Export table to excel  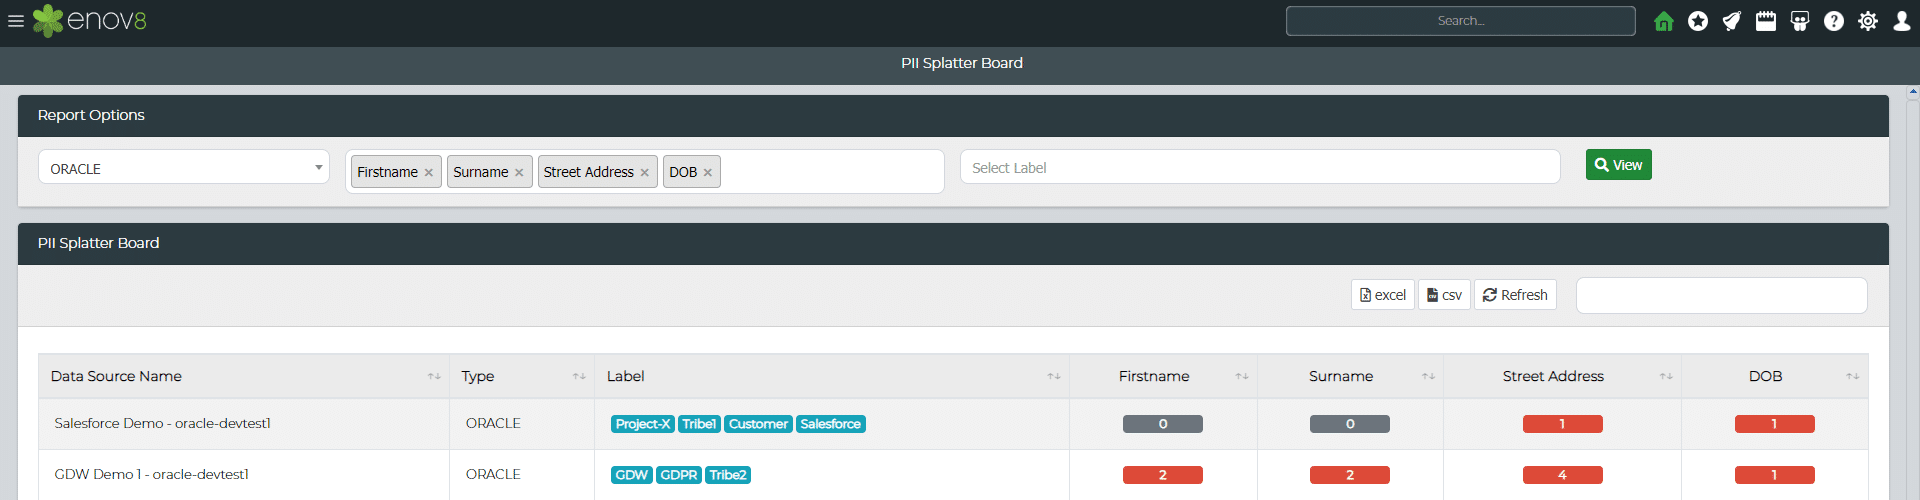pos(1383,295)
